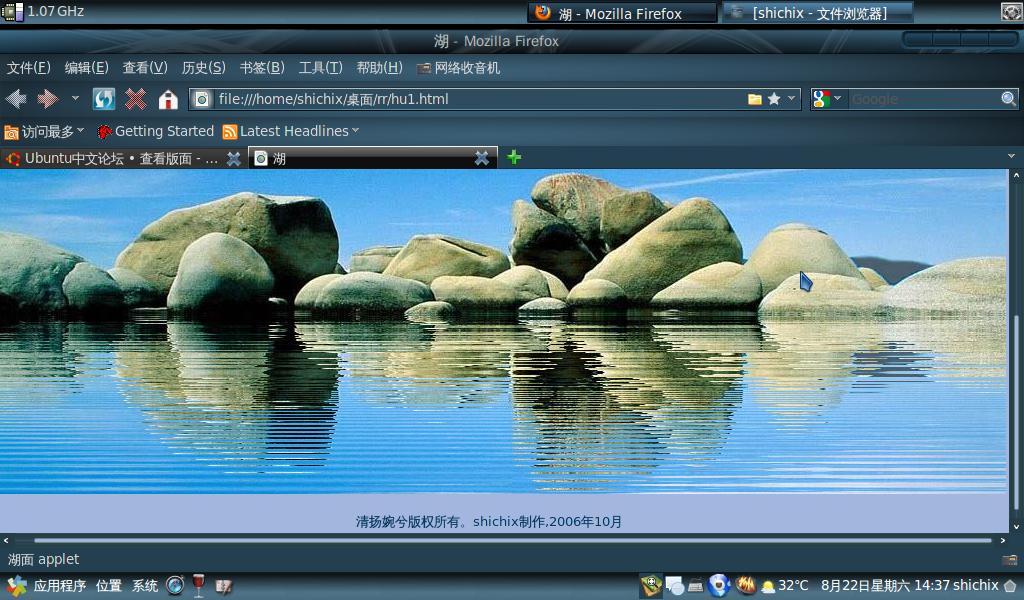Screen dimensions: 1024x600
Task: Click the blue round tray icon
Action: pos(719,586)
